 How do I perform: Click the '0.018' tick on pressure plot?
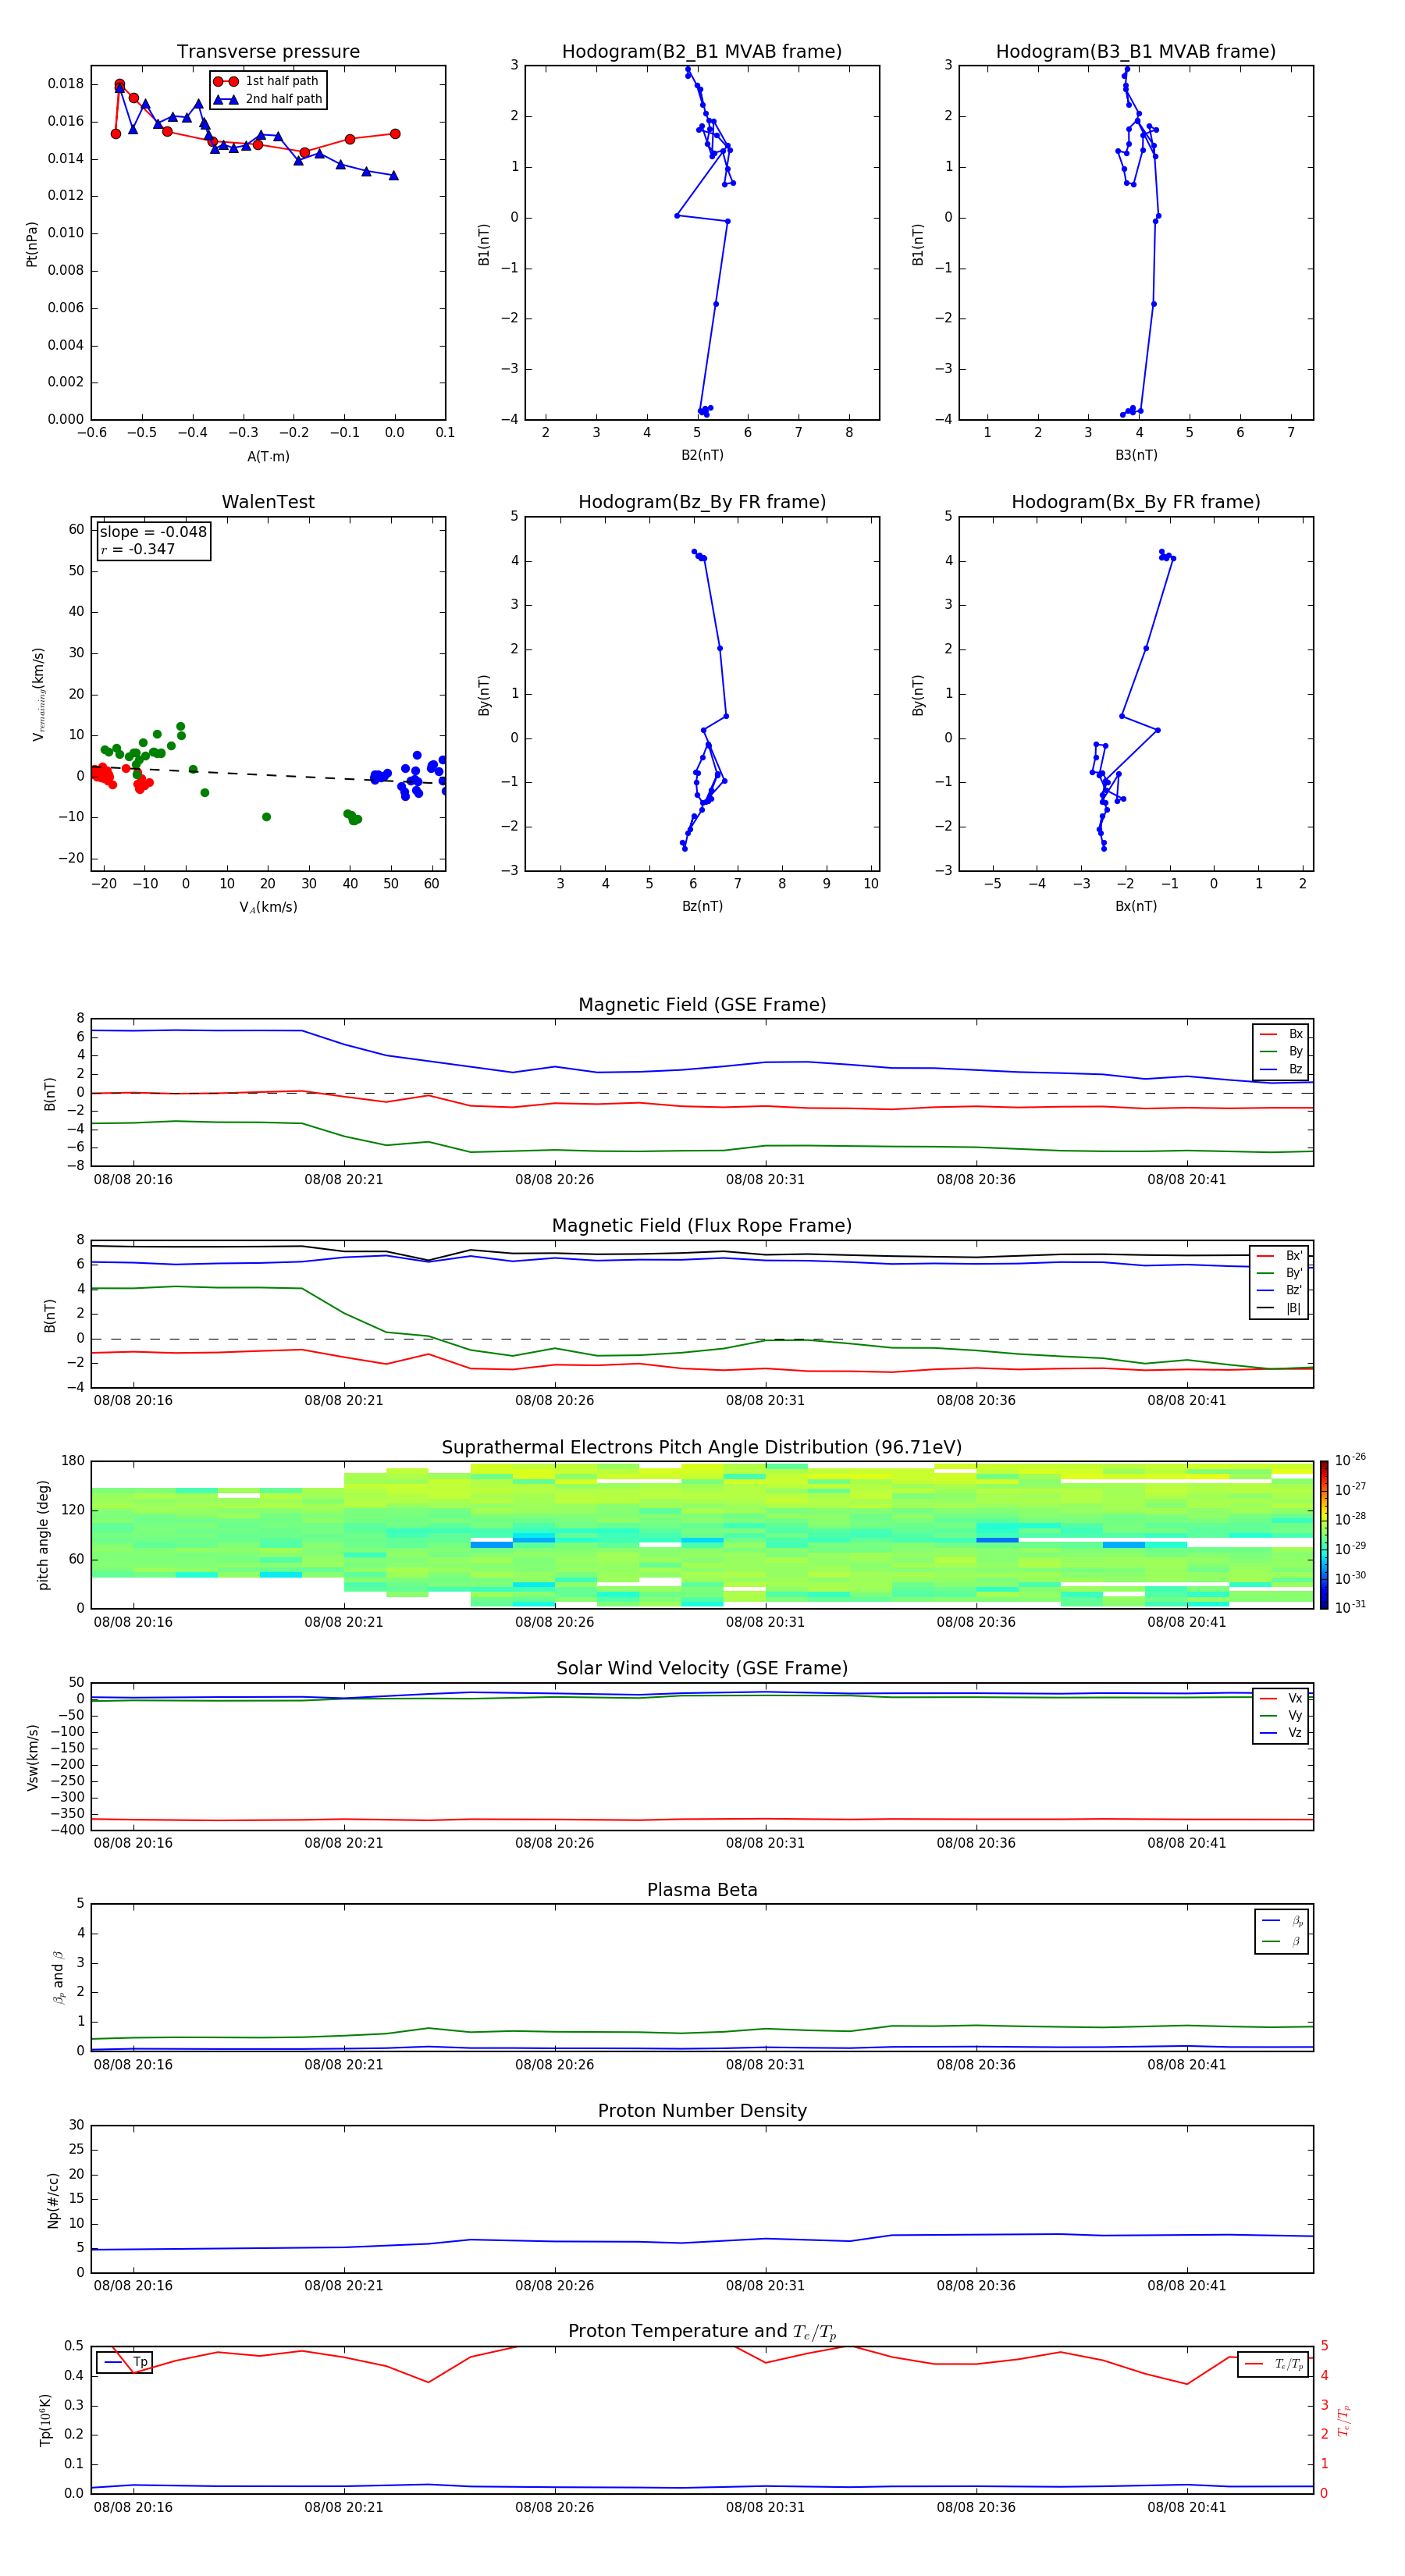[66, 84]
